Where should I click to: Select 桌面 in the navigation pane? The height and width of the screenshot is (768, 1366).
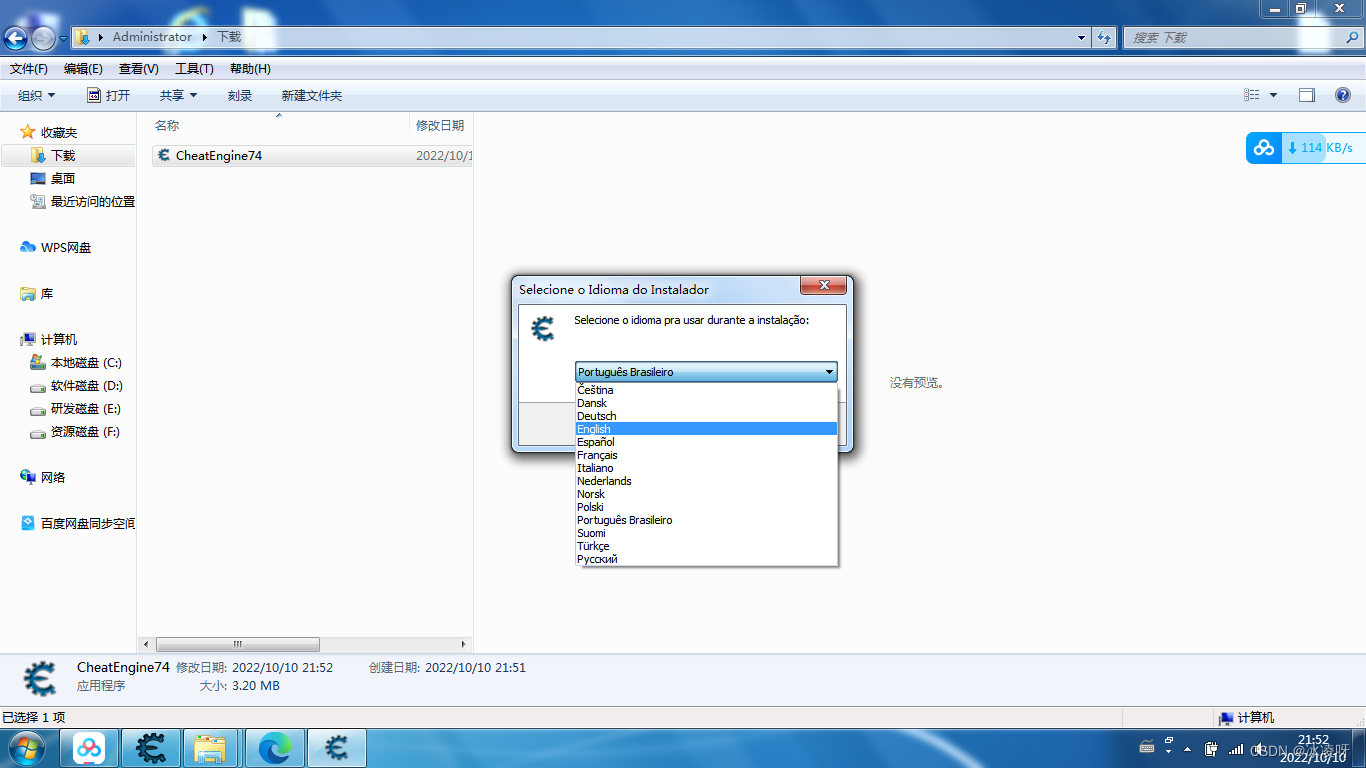(63, 178)
